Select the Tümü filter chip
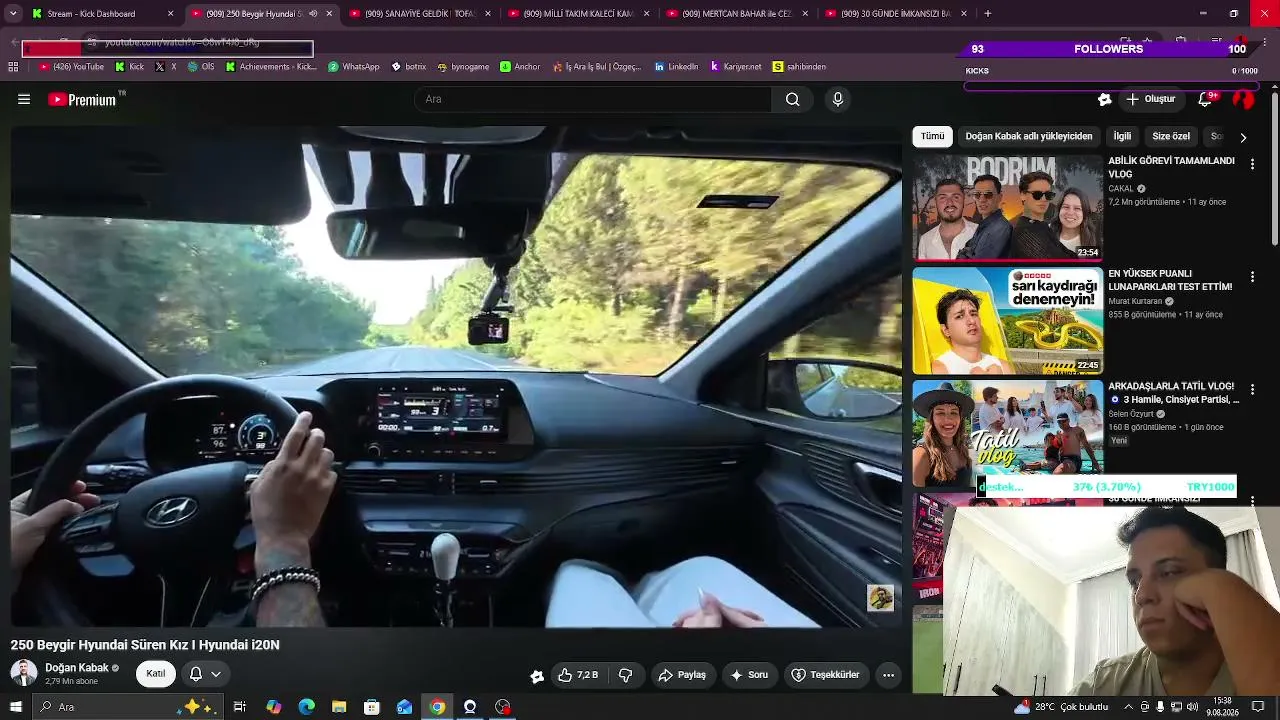Image resolution: width=1280 pixels, height=720 pixels. [x=932, y=136]
